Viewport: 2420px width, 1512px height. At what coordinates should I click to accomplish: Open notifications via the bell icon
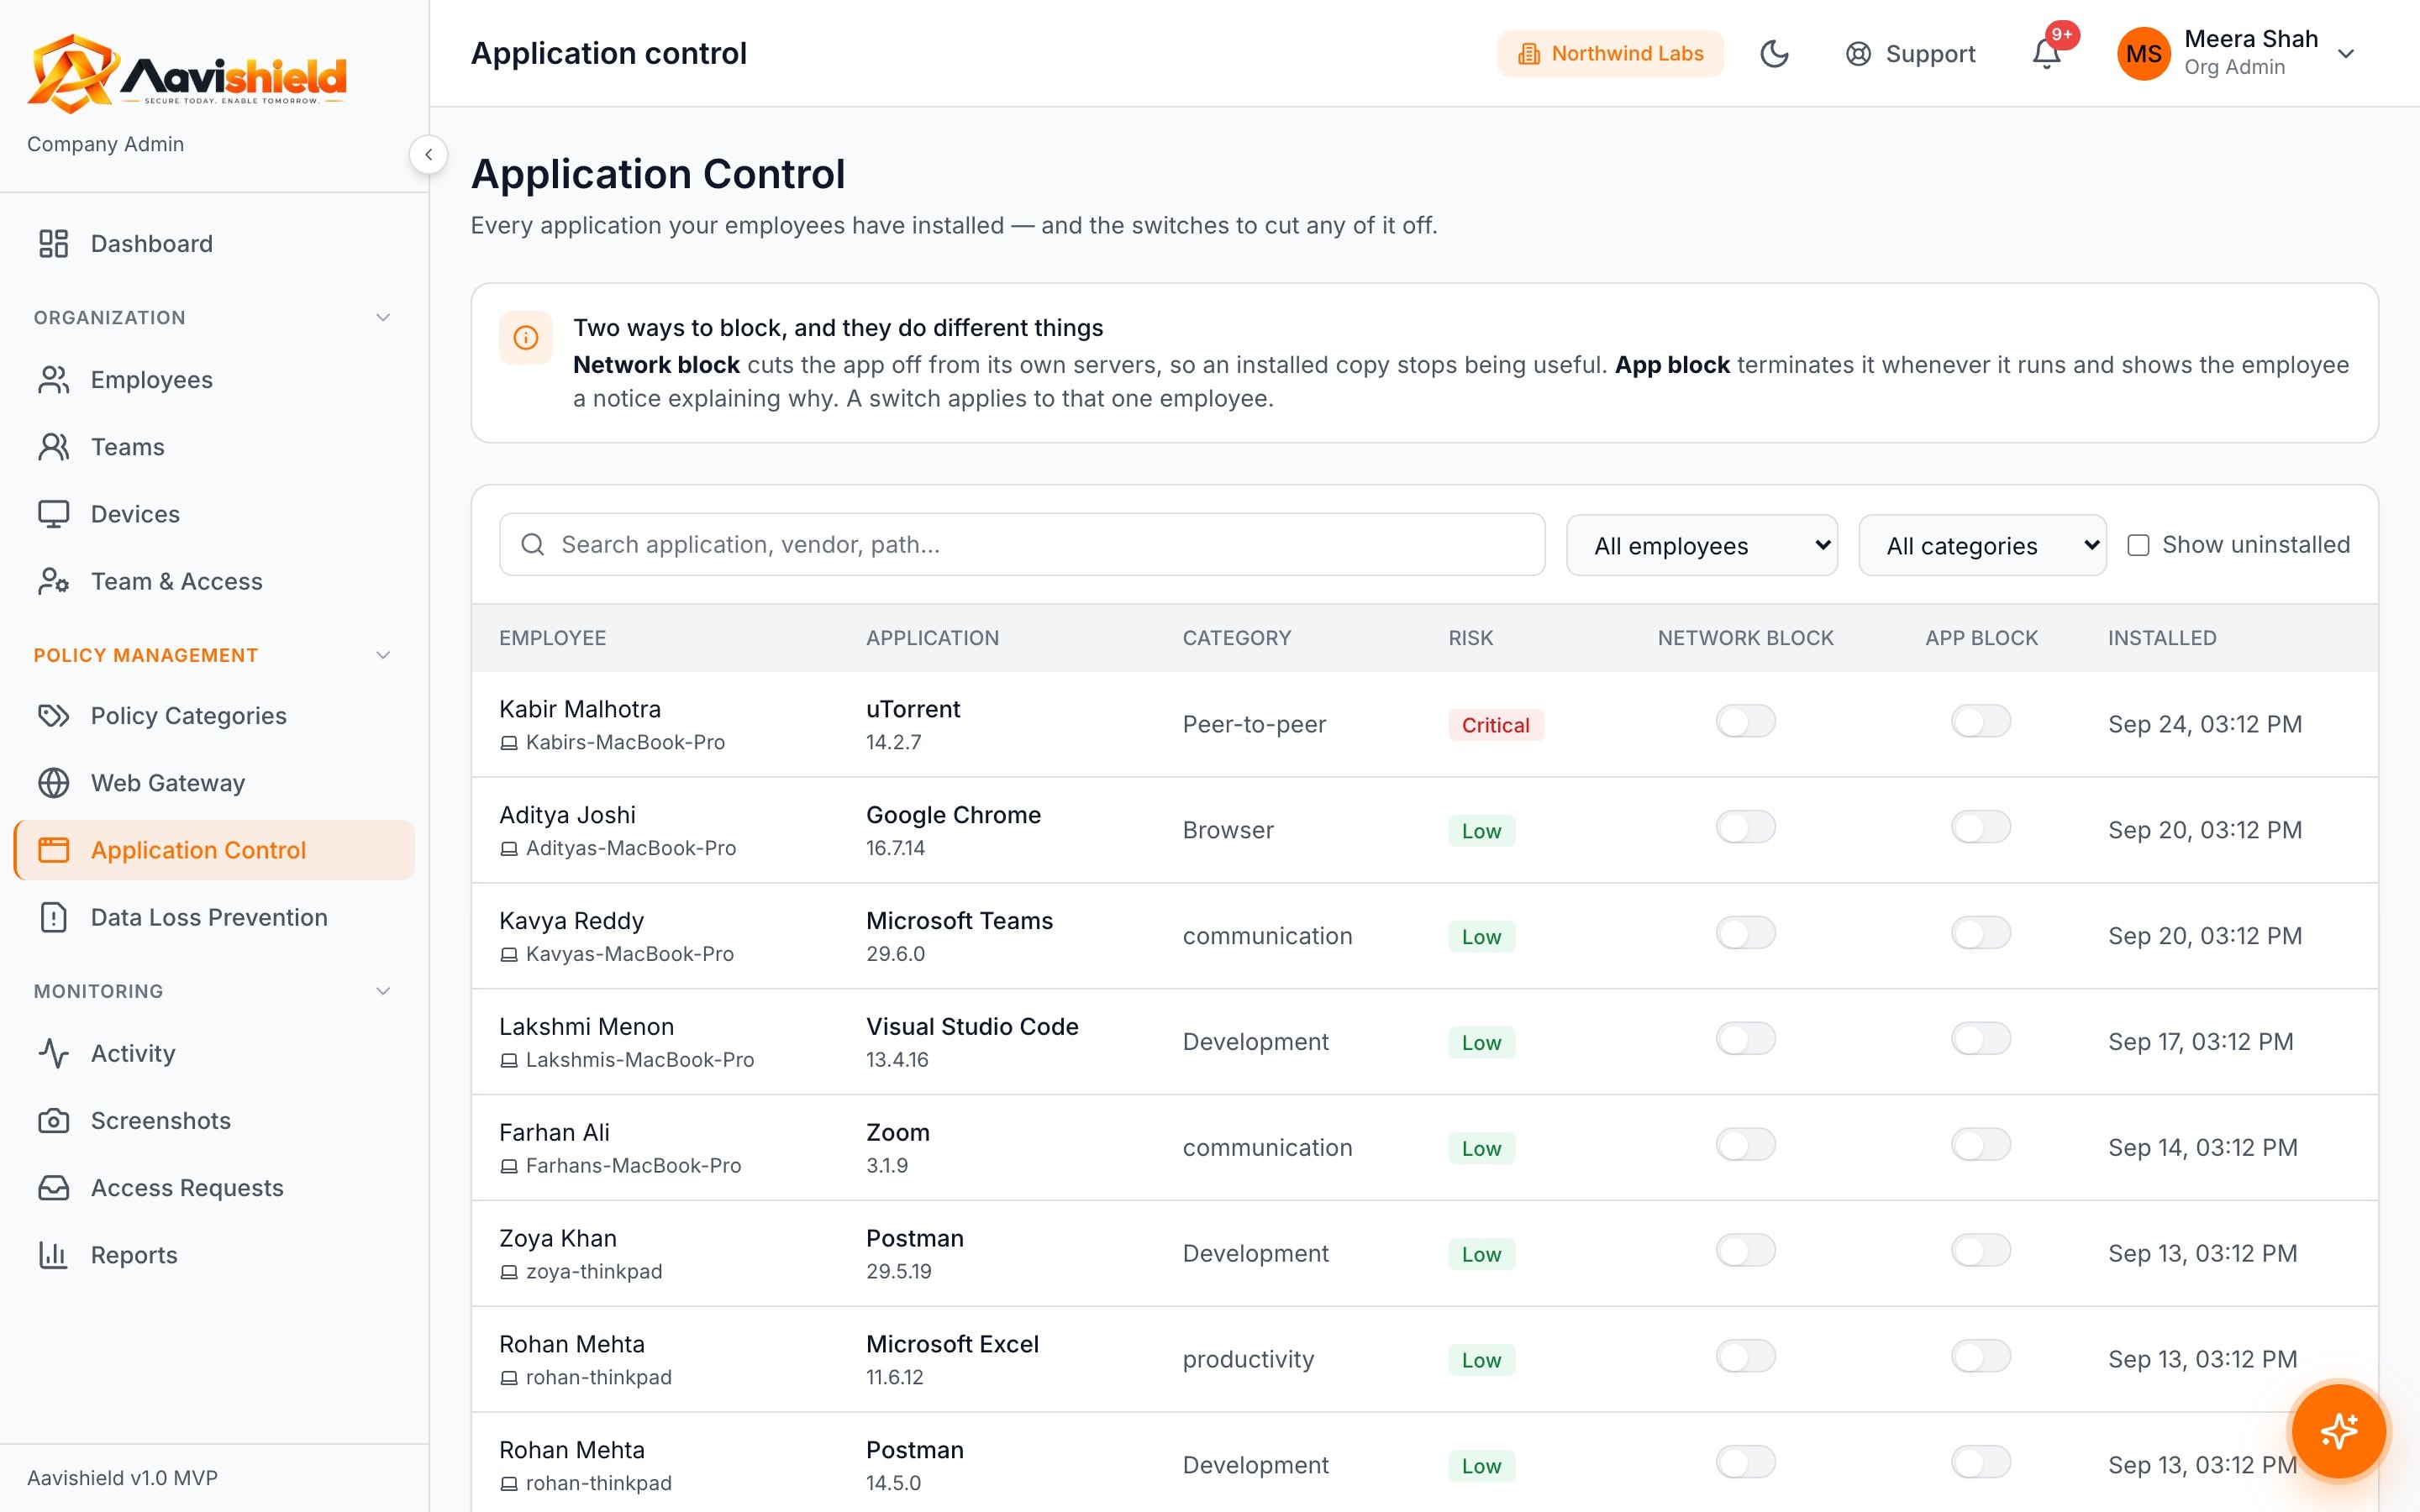pos(2046,54)
